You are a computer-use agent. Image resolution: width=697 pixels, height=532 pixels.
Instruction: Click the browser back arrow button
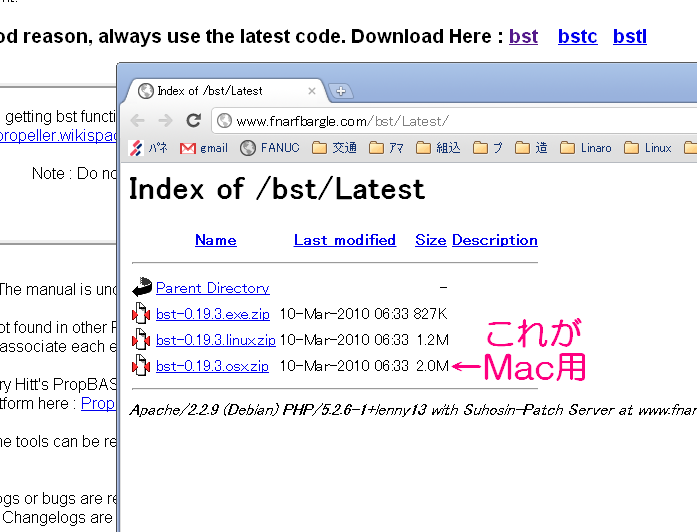[138, 120]
